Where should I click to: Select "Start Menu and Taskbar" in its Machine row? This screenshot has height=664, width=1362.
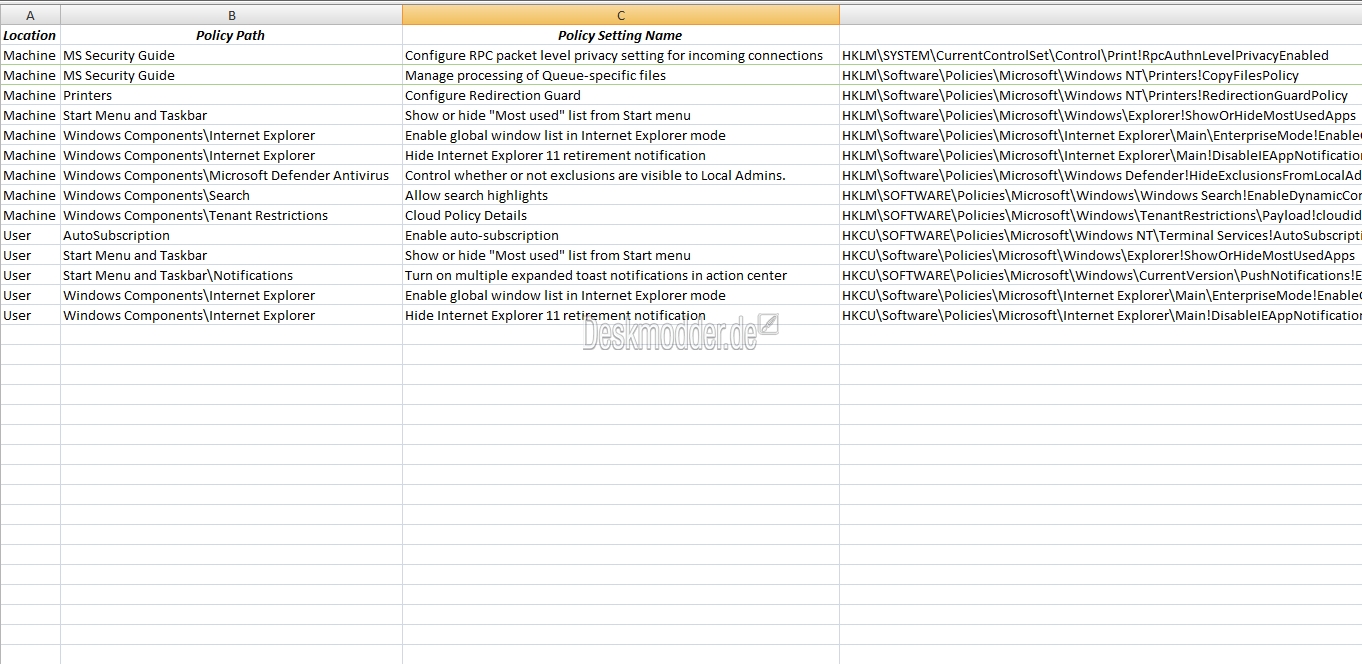point(231,115)
